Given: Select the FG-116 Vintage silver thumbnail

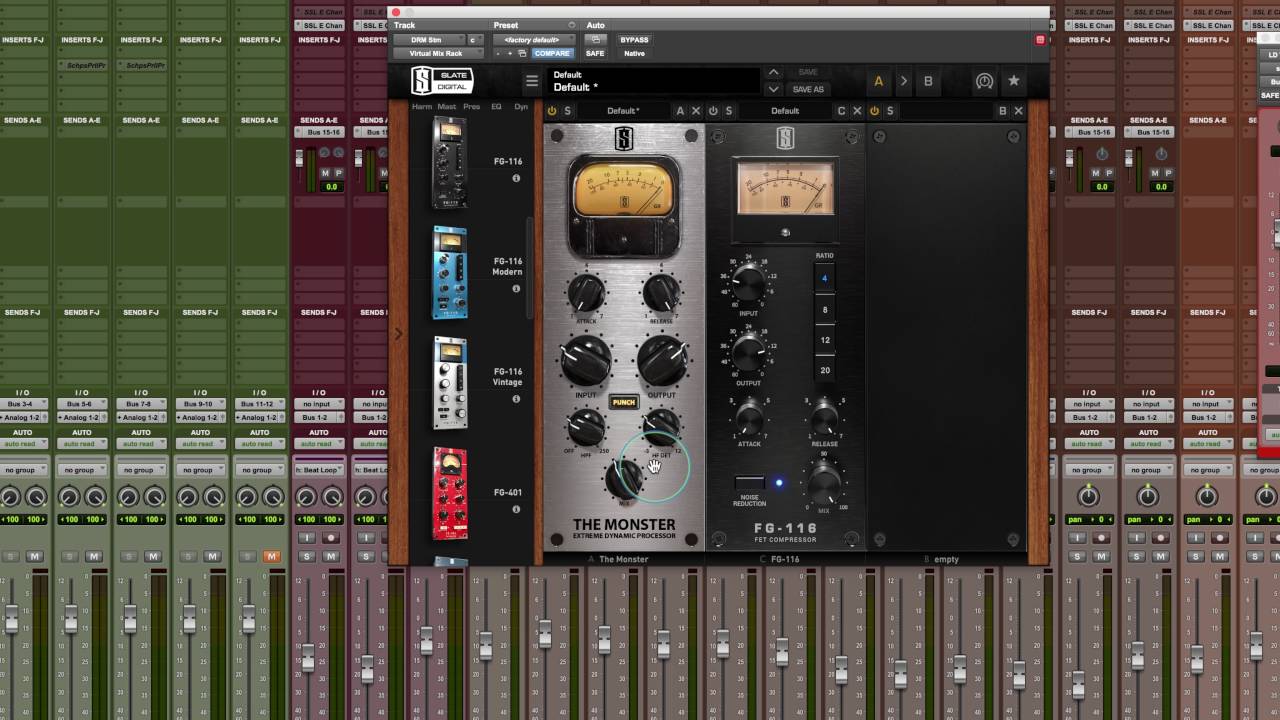Looking at the screenshot, I should 449,383.
